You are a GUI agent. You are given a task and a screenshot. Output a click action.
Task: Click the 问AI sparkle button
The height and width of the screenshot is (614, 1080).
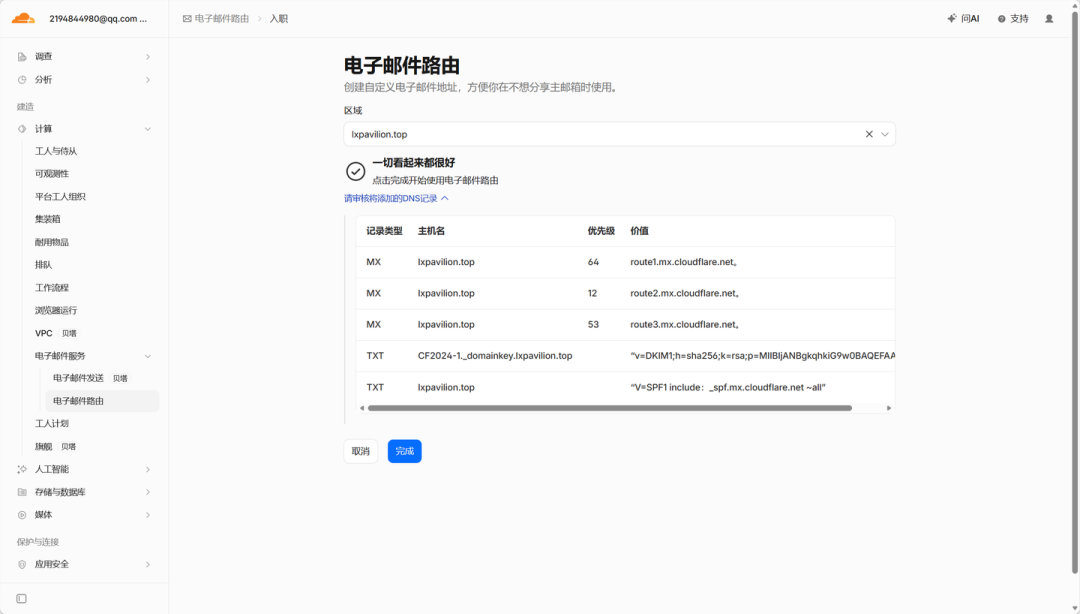point(963,19)
